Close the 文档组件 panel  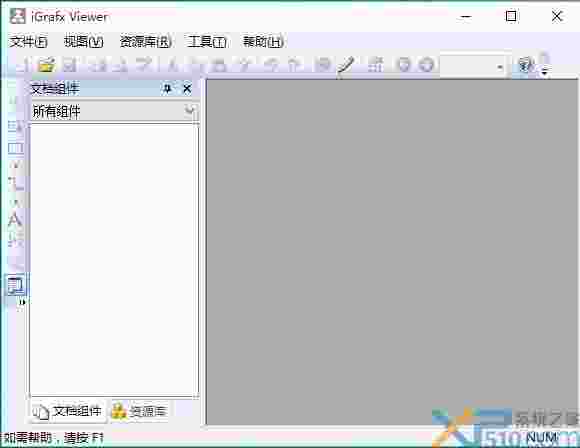[x=187, y=88]
